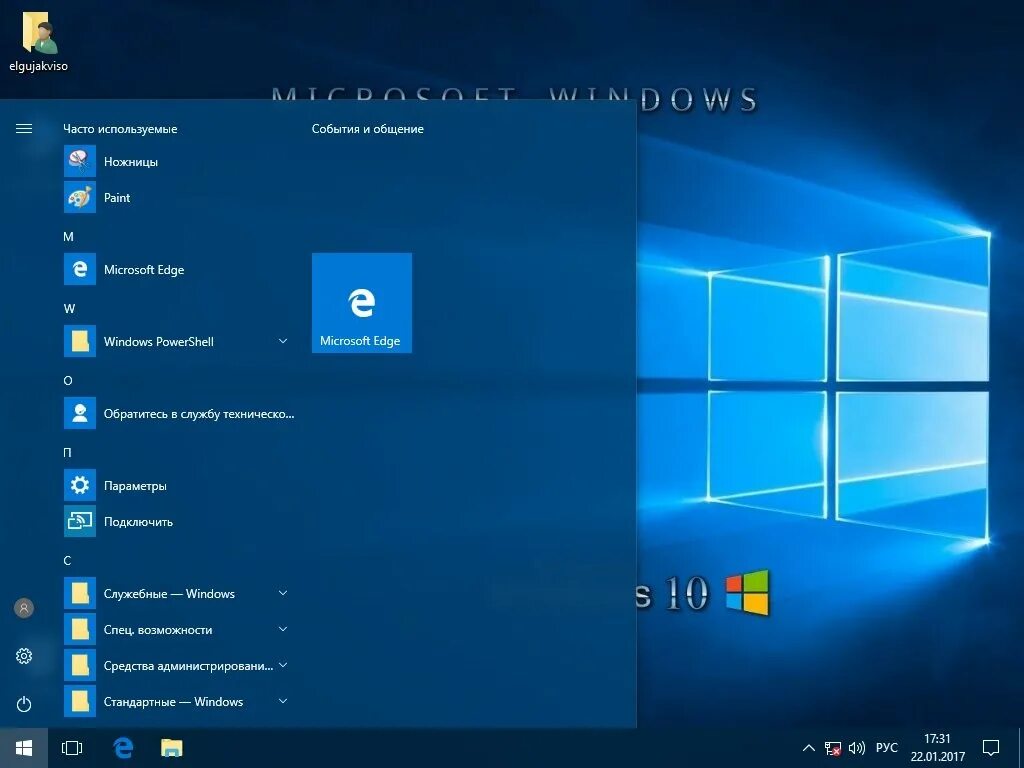Show hidden tray icons arrow

click(808, 748)
